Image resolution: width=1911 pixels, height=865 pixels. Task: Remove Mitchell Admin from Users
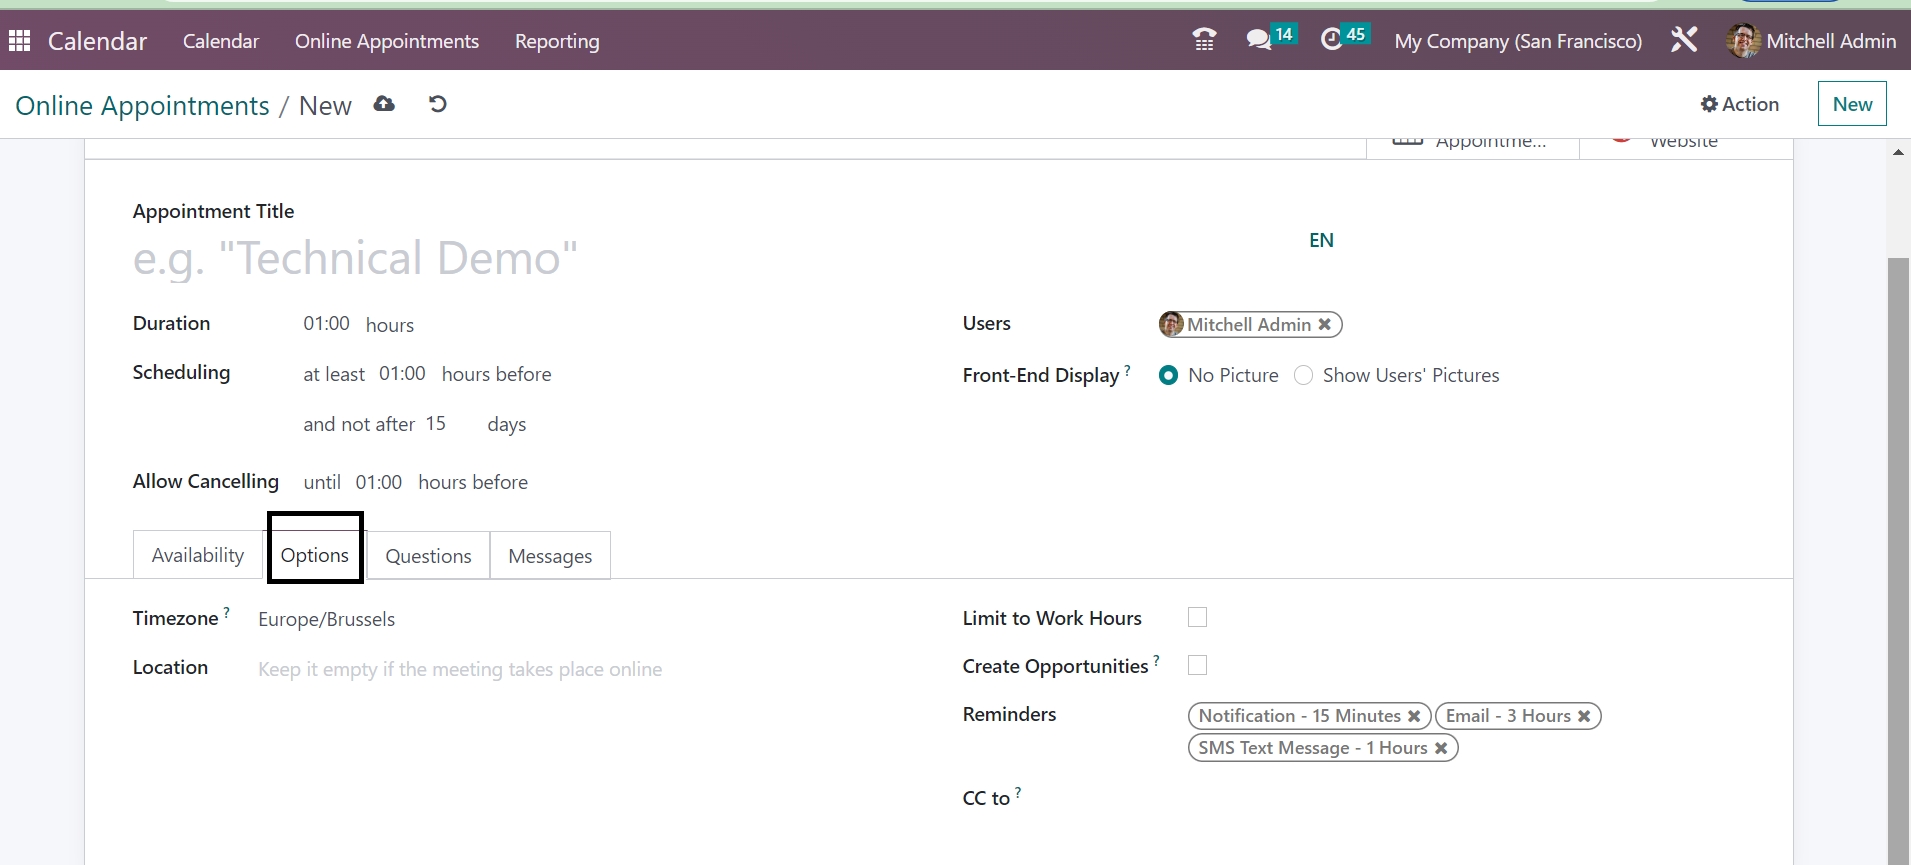tap(1325, 325)
